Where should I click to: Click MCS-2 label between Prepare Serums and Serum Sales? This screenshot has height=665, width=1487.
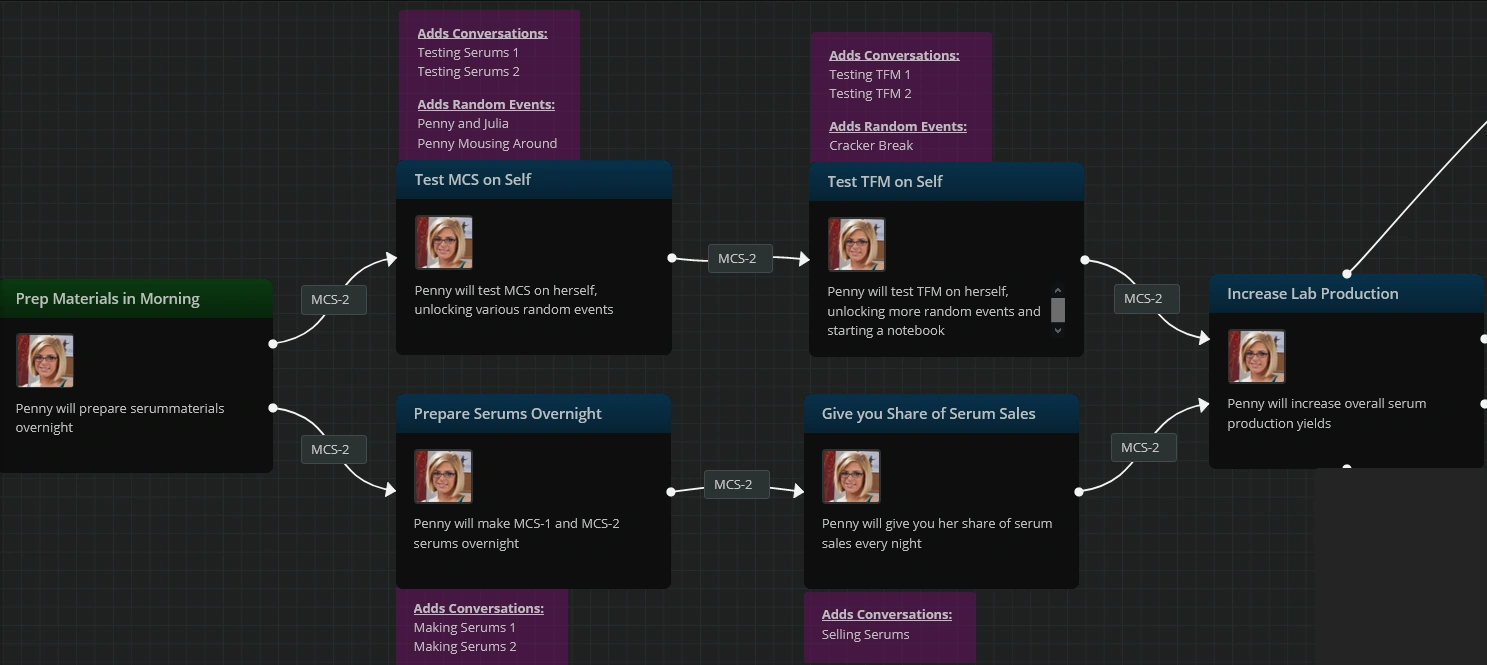[x=733, y=485]
